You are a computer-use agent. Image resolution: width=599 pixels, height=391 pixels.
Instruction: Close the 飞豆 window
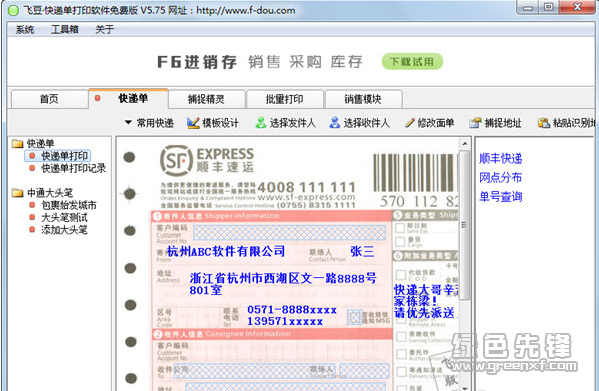click(577, 7)
